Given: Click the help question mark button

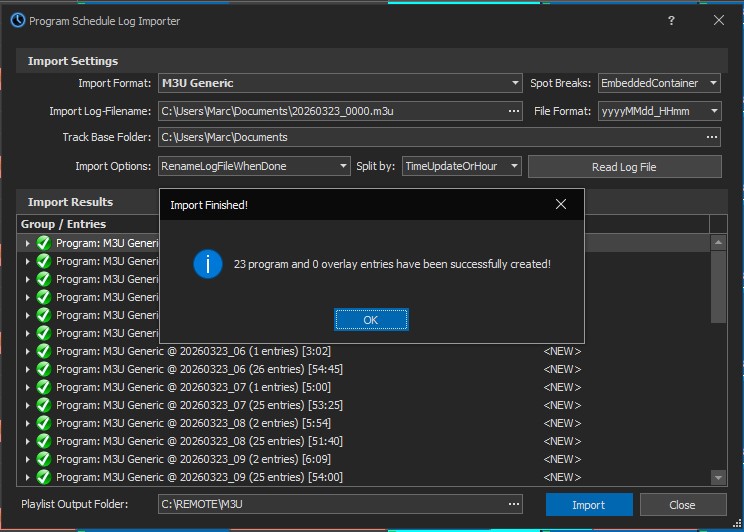Looking at the screenshot, I should (671, 20).
